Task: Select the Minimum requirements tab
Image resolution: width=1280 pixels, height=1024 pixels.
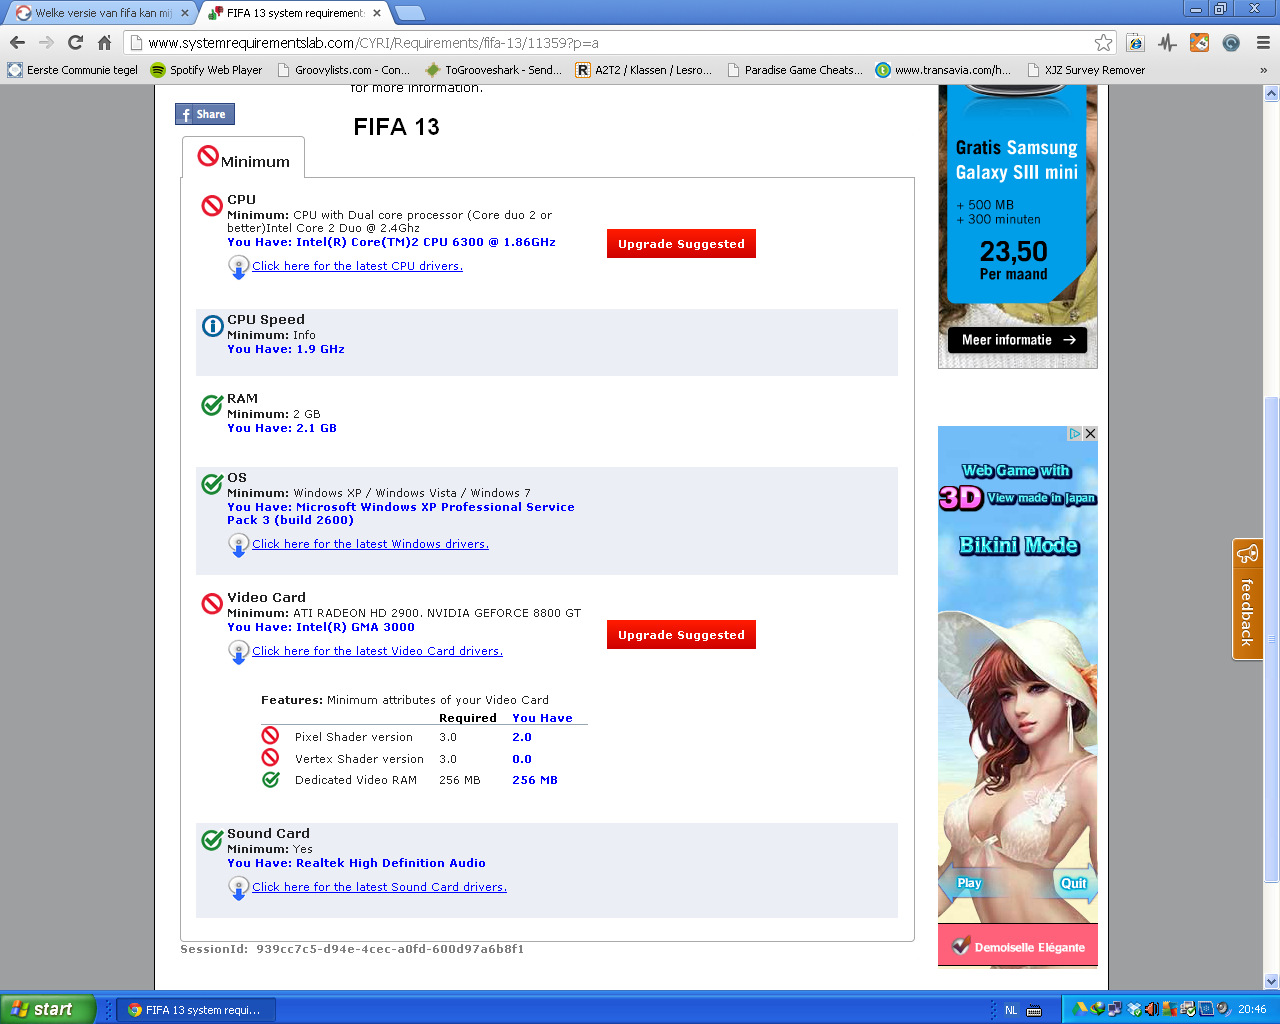Action: coord(244,160)
